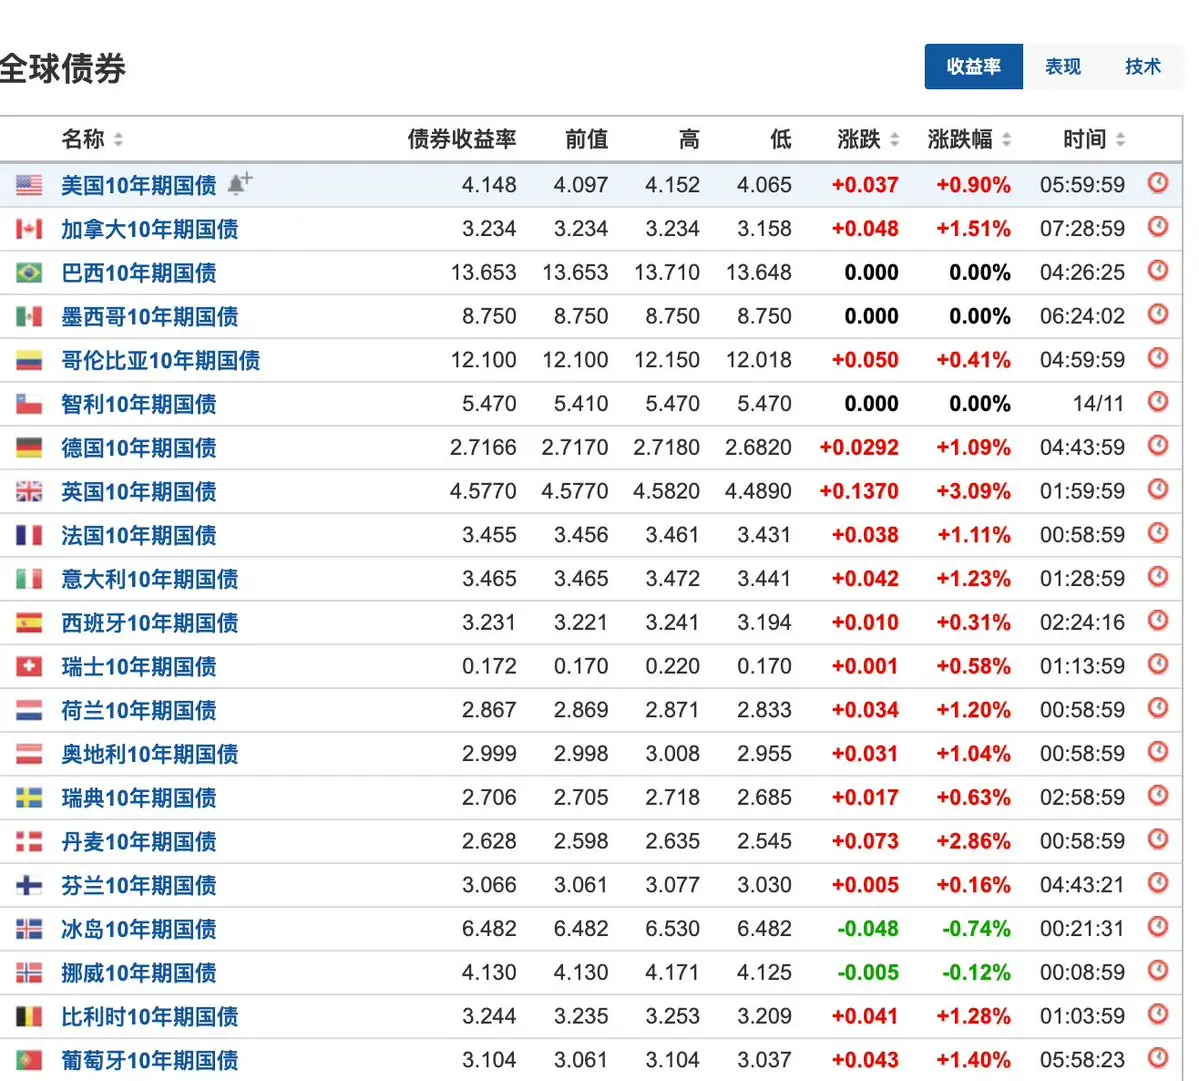Sort by 涨跌 column arrows
Viewport: 1199px width, 1081px height.
894,139
